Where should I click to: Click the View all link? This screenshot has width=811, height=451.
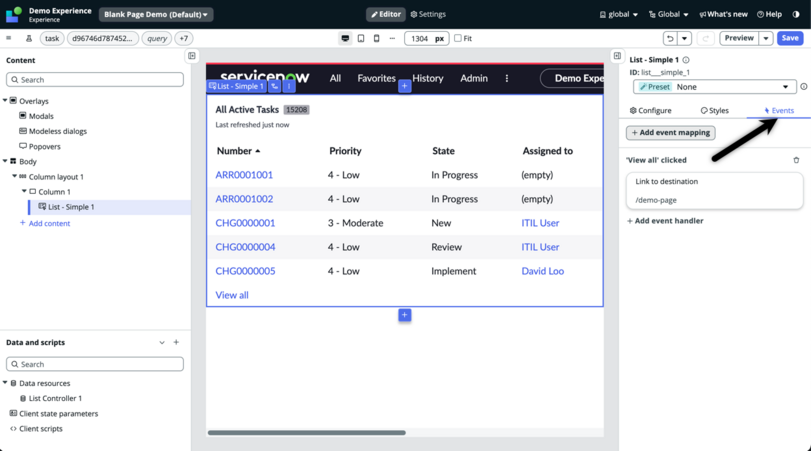pyautogui.click(x=232, y=295)
